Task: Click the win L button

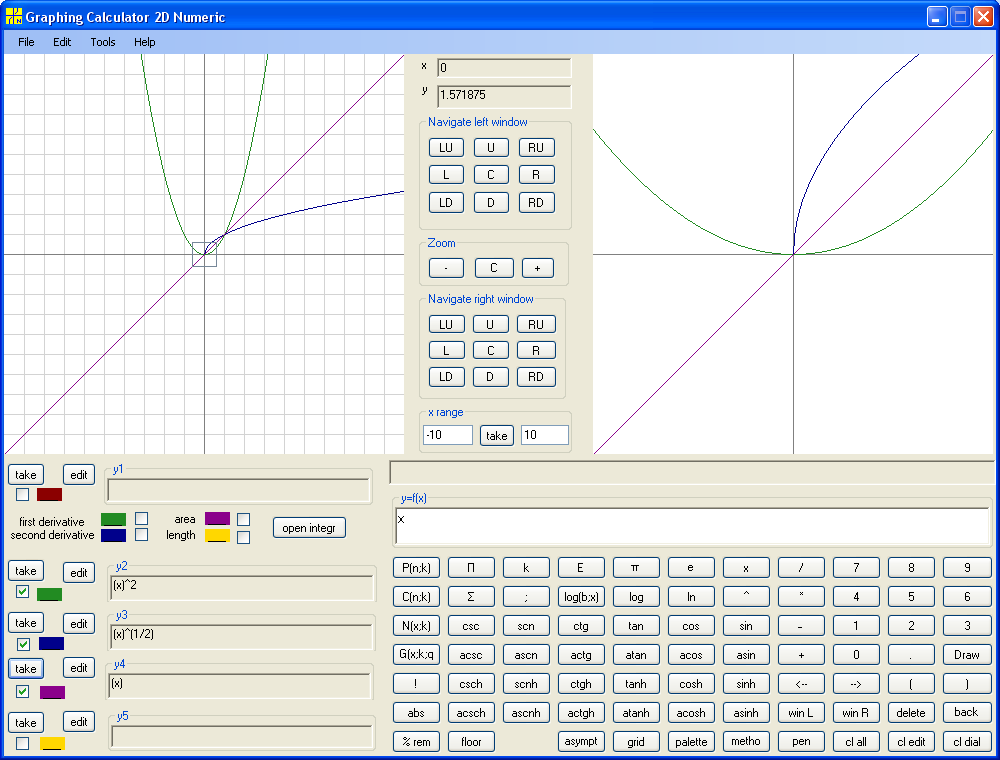Action: tap(801, 713)
